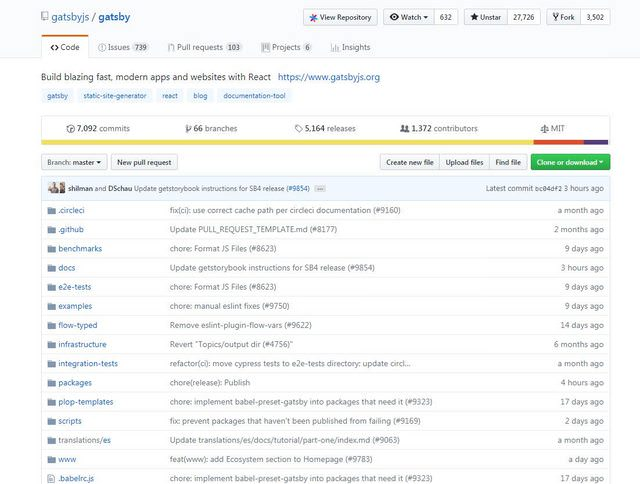This screenshot has height=484, width=640.
Task: Click the .babelrc.js file icon
Action: [x=51, y=479]
